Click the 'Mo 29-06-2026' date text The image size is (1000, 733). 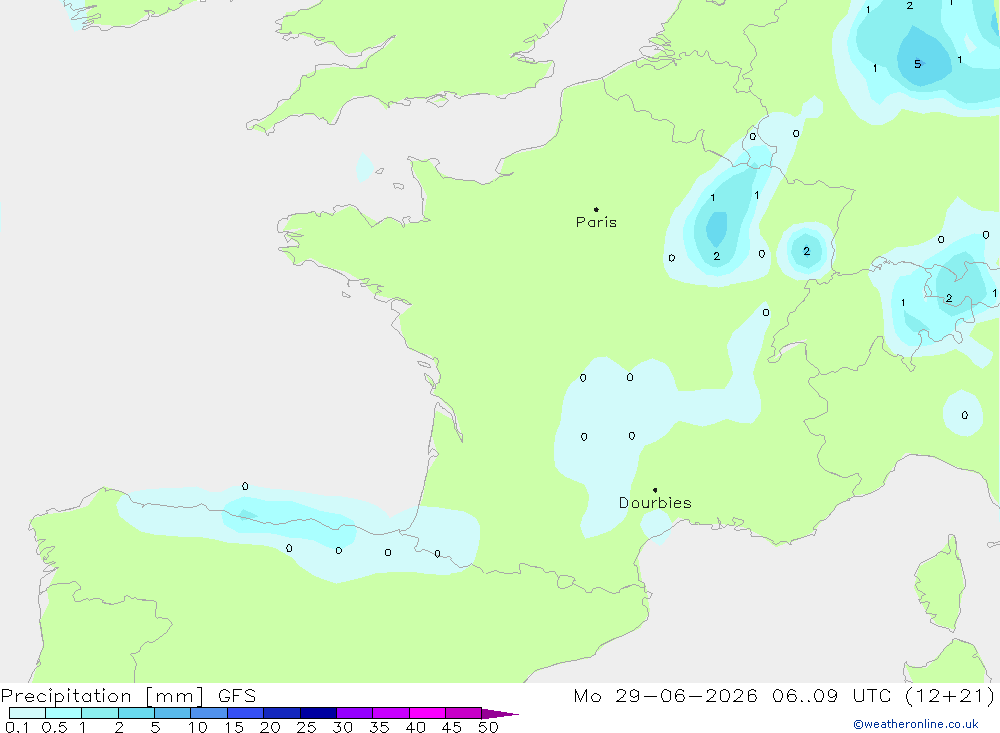tap(665, 695)
